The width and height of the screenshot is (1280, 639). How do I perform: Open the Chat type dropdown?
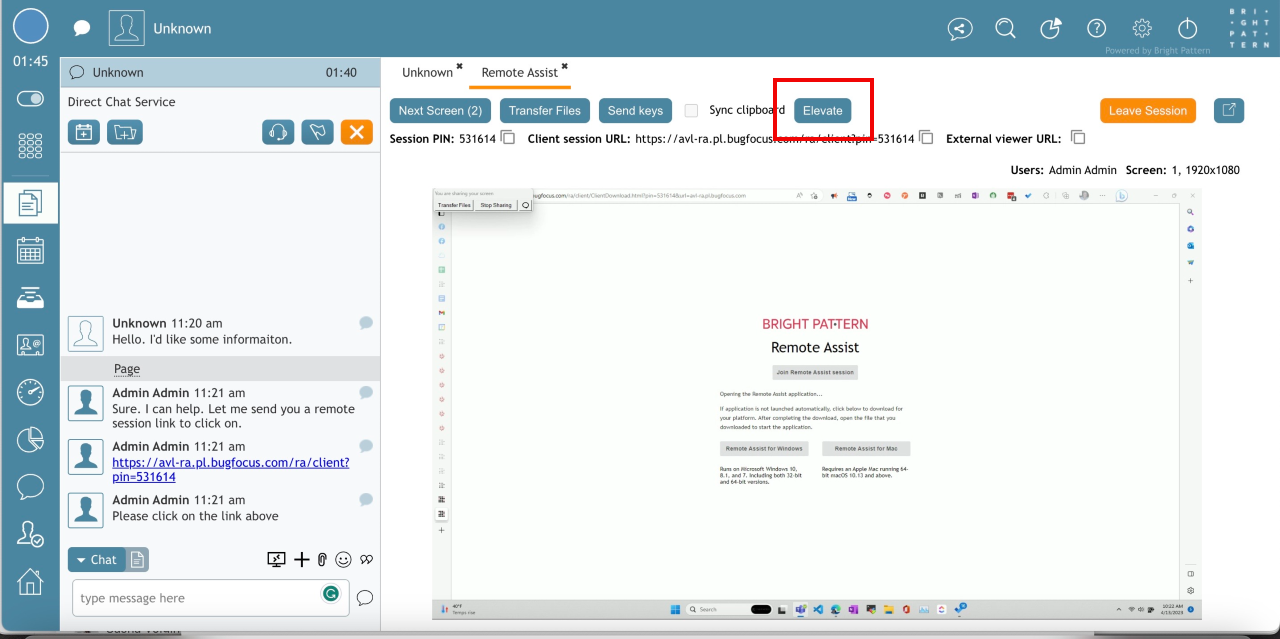point(96,559)
